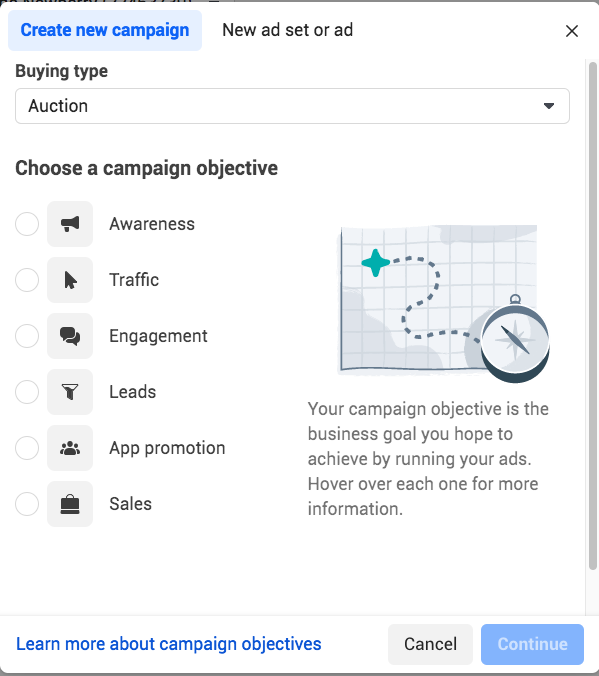Select the Engagement radio button
Image resolution: width=599 pixels, height=676 pixels.
click(x=27, y=336)
